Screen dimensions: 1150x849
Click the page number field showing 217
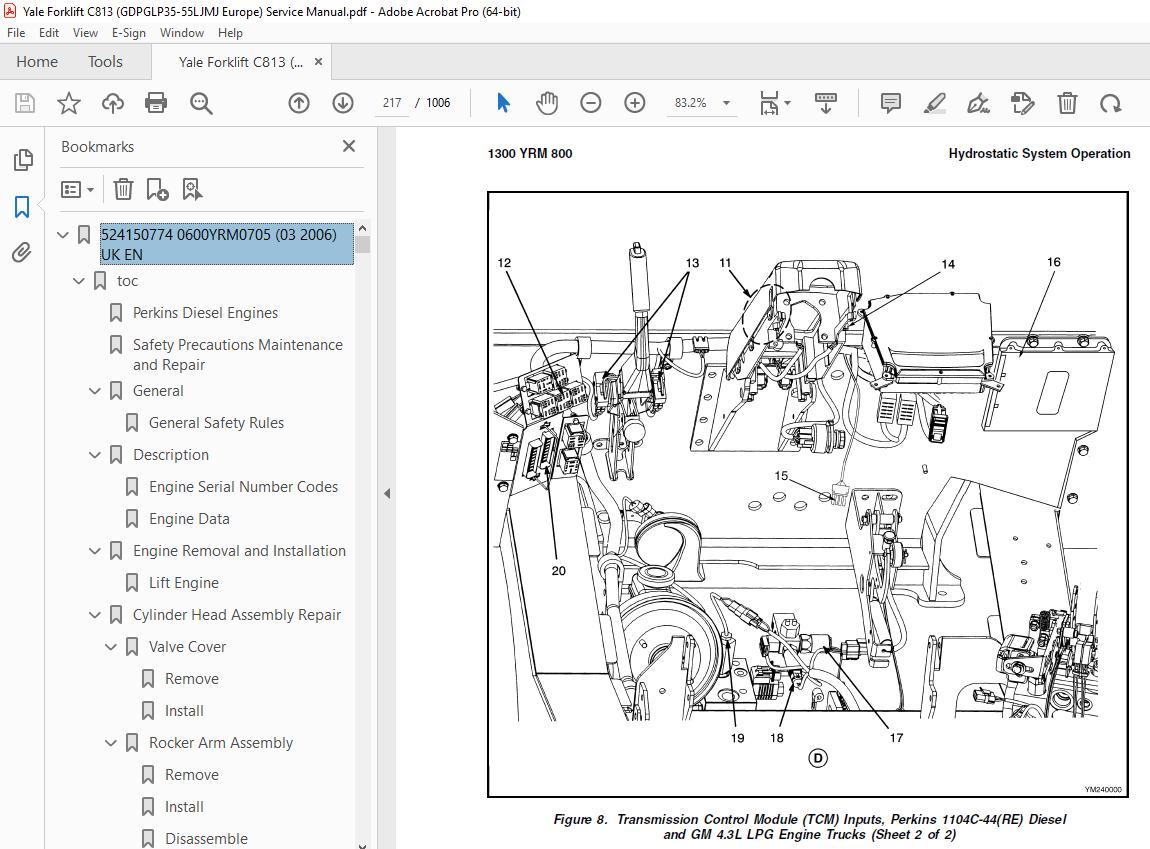pyautogui.click(x=392, y=103)
